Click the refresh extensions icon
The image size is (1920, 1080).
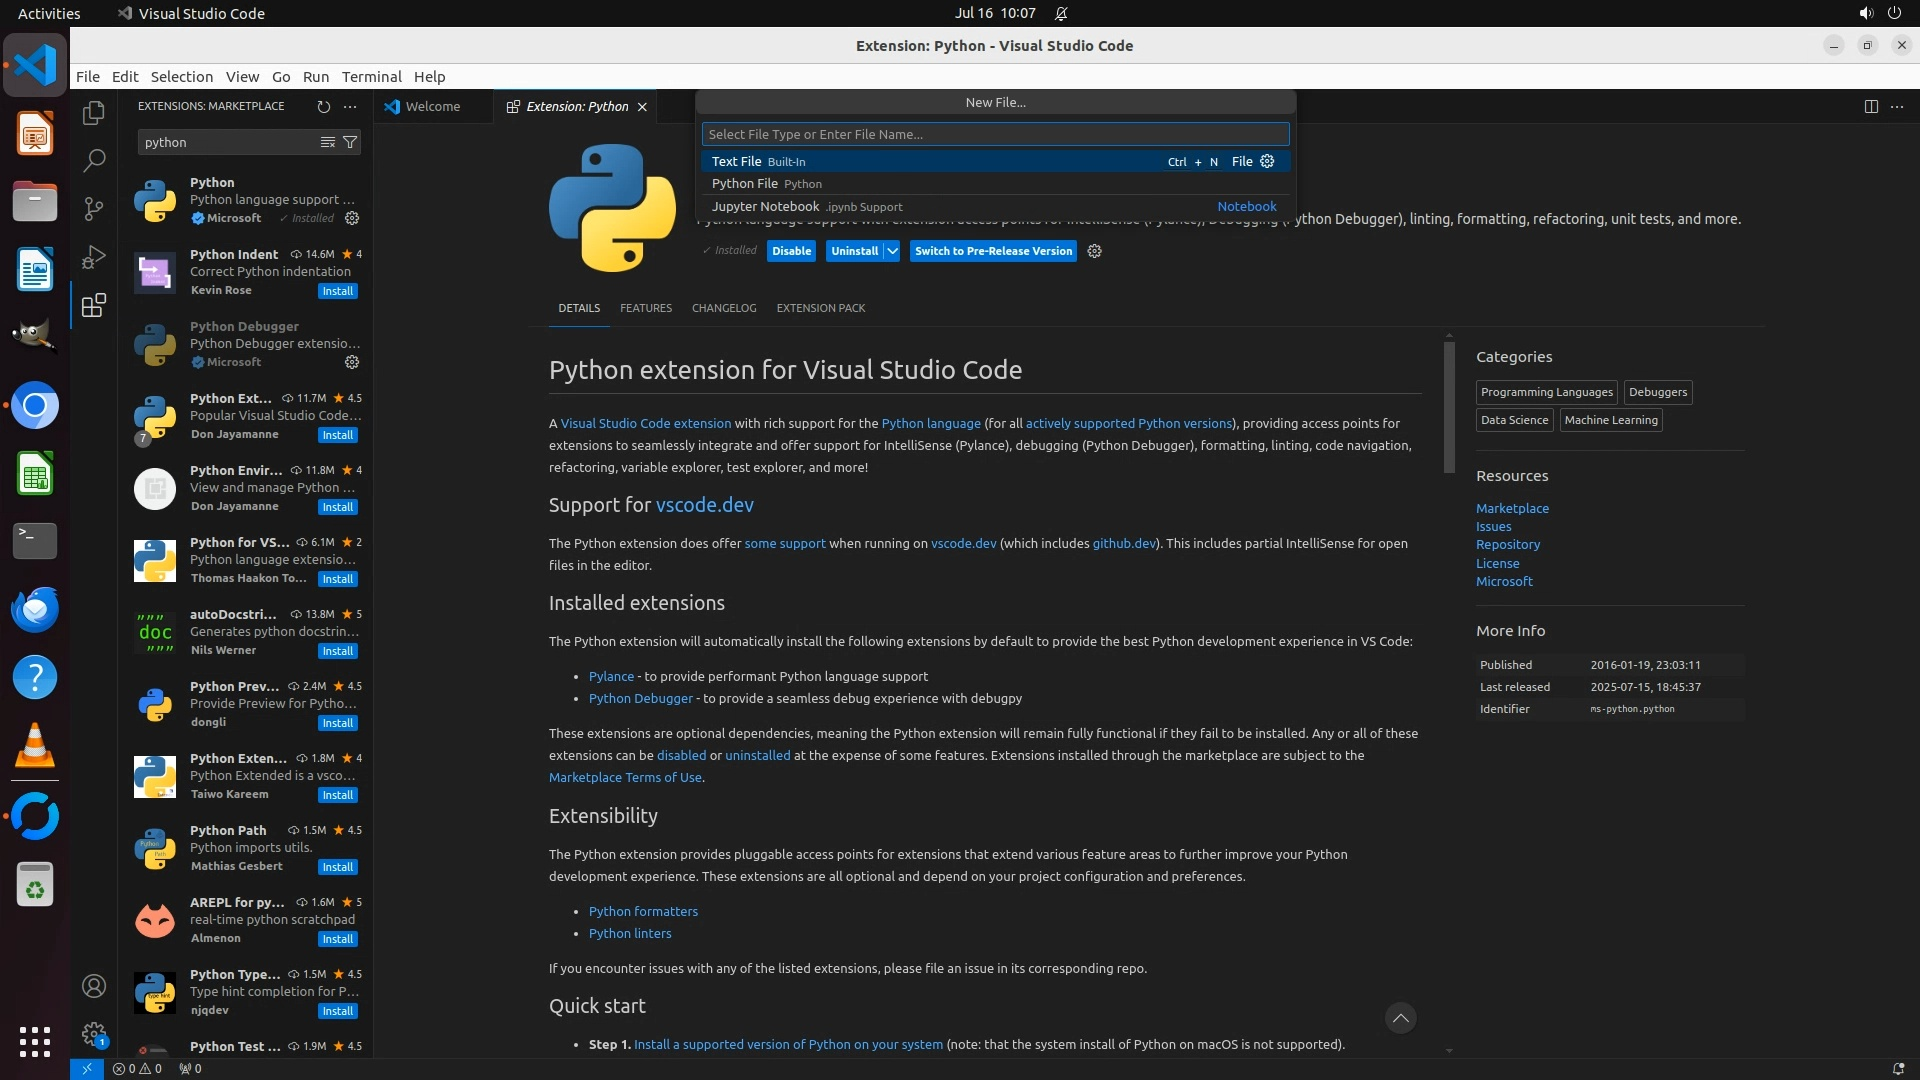tap(323, 106)
